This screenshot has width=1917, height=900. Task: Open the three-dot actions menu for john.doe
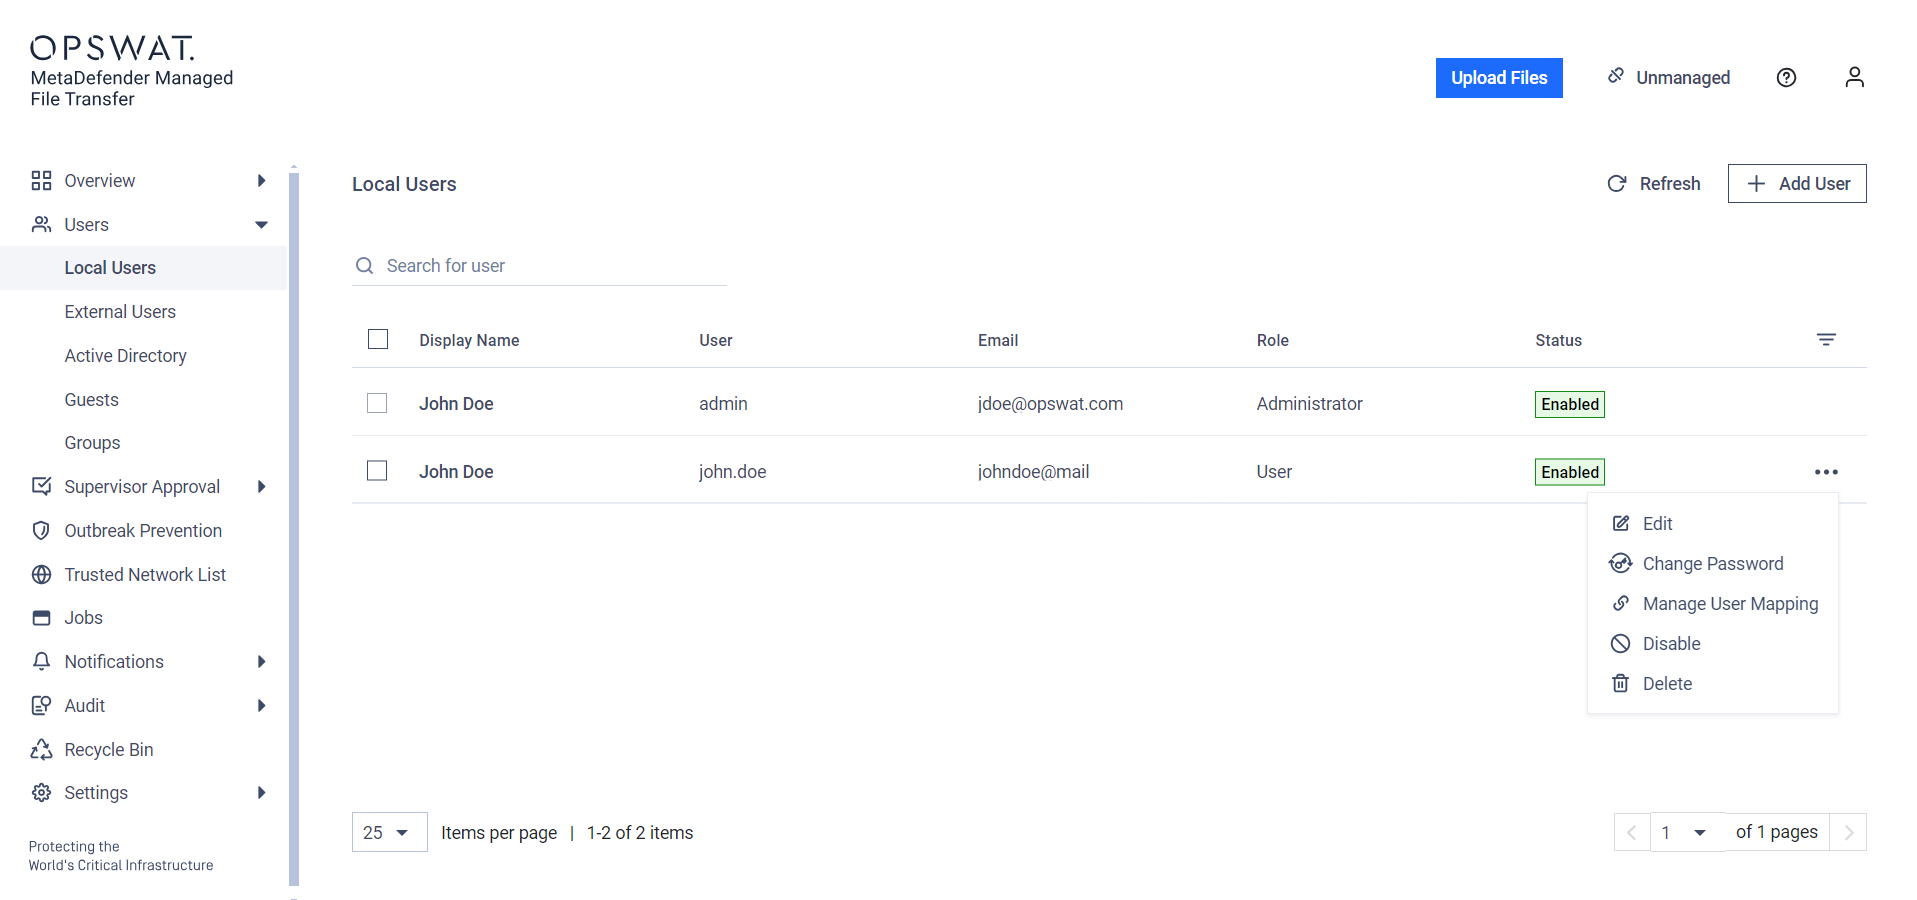click(x=1825, y=472)
